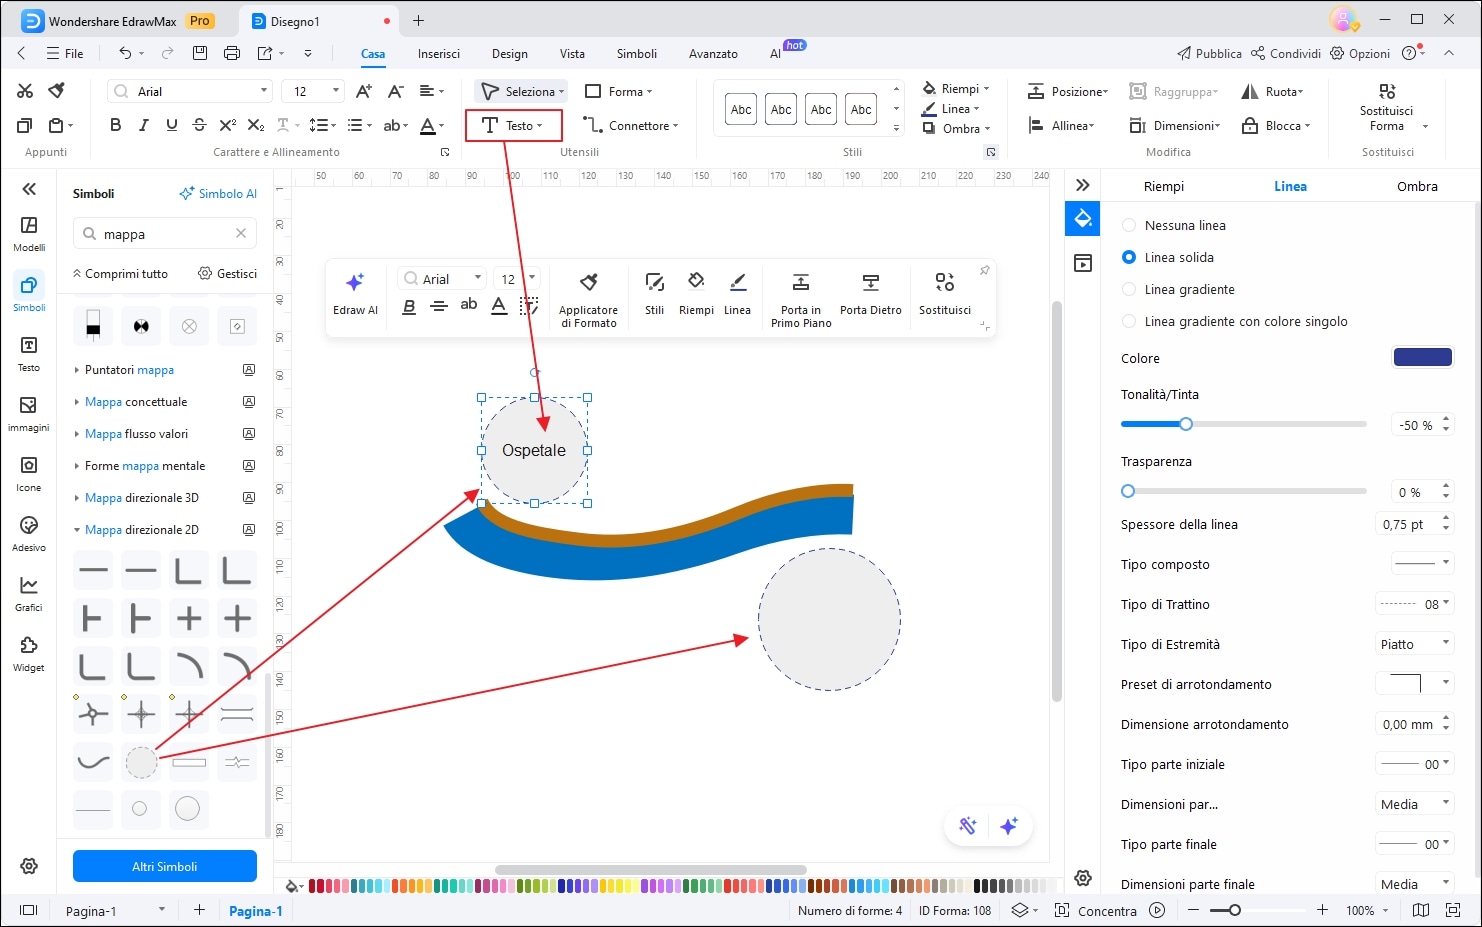This screenshot has height=927, width=1482.
Task: Select Nessuna linea radio option
Action: coord(1129,225)
